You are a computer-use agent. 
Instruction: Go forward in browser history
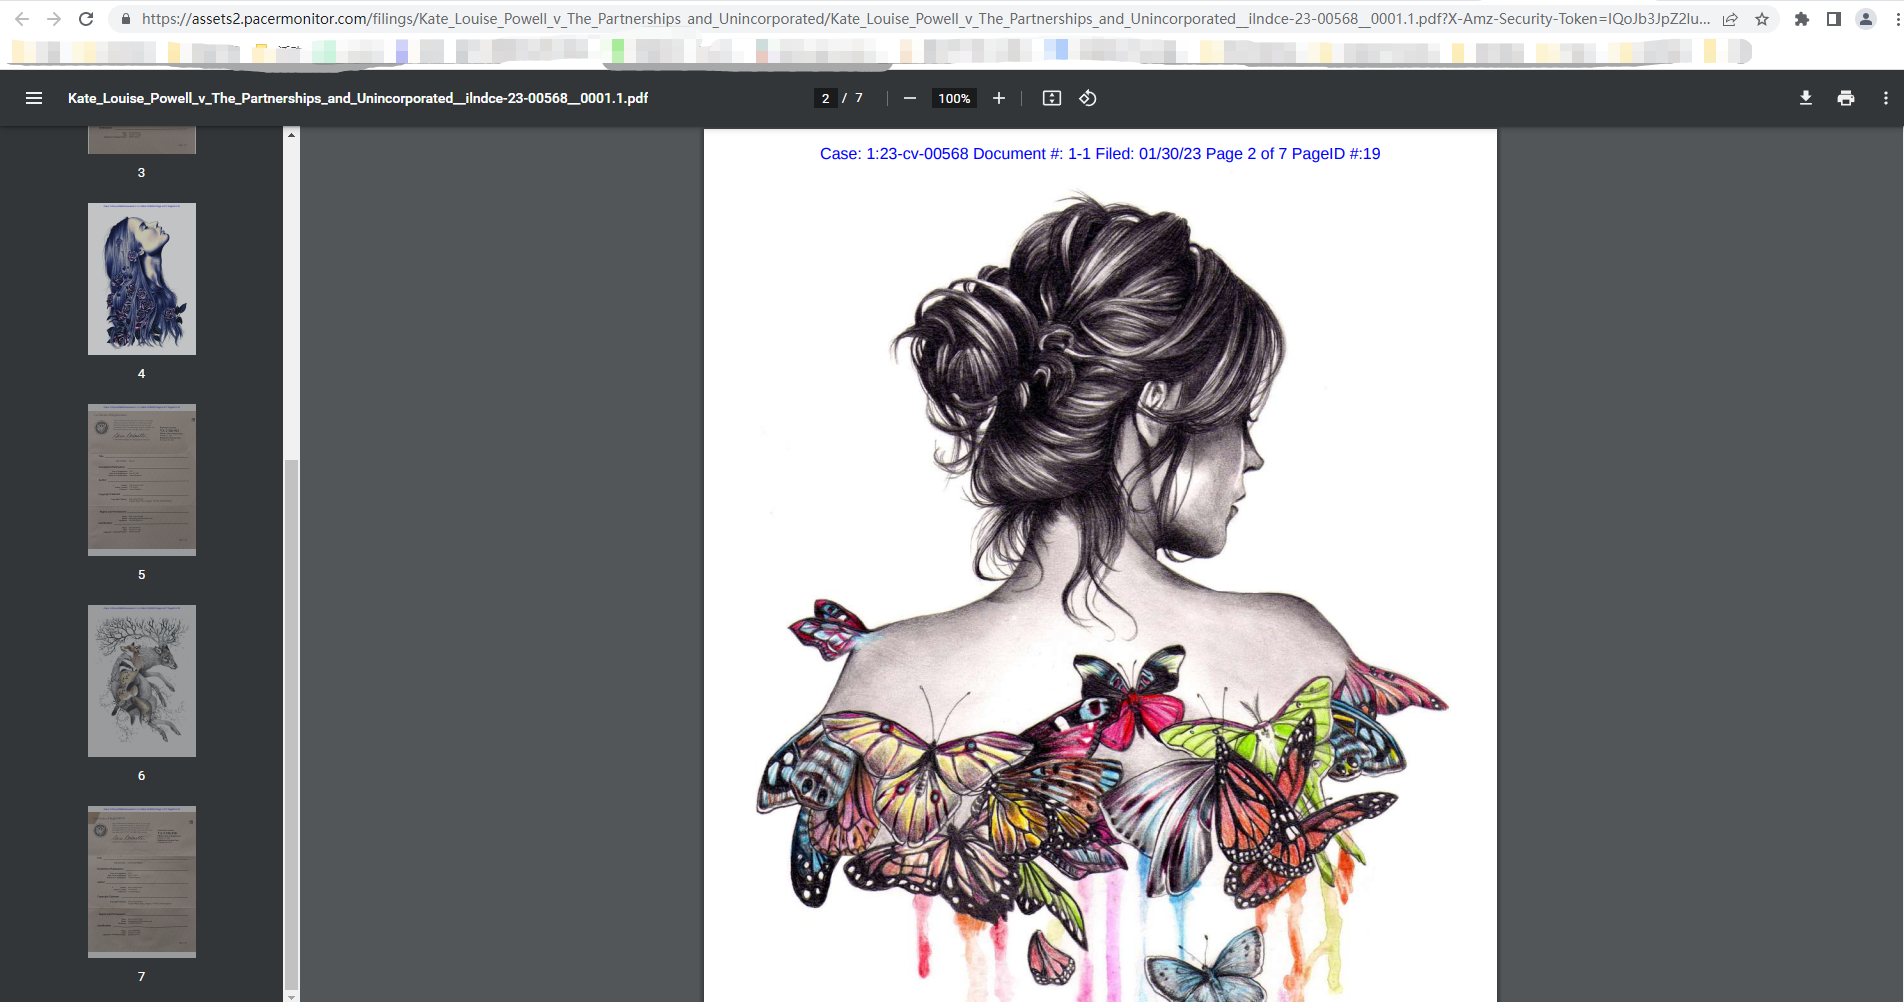tap(54, 19)
